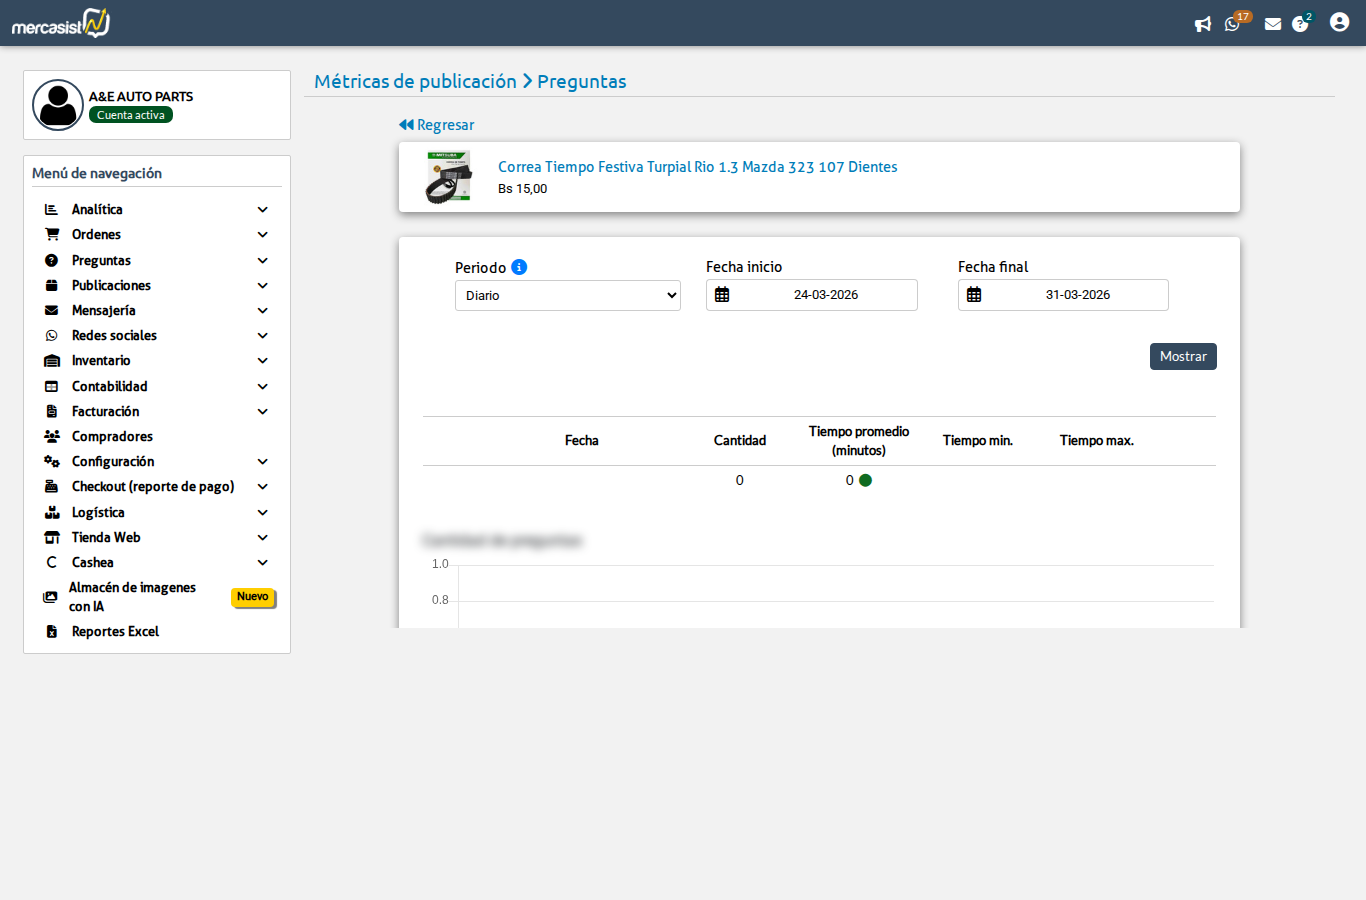1366x900 pixels.
Task: Open the Correa Tiempo Festiva product link
Action: pyautogui.click(x=698, y=167)
